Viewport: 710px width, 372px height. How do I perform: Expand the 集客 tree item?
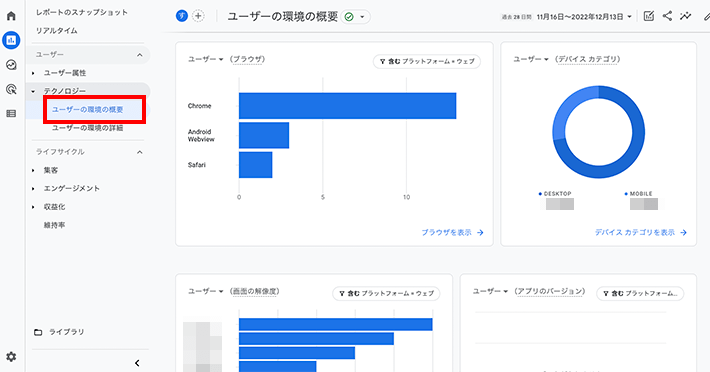point(33,170)
